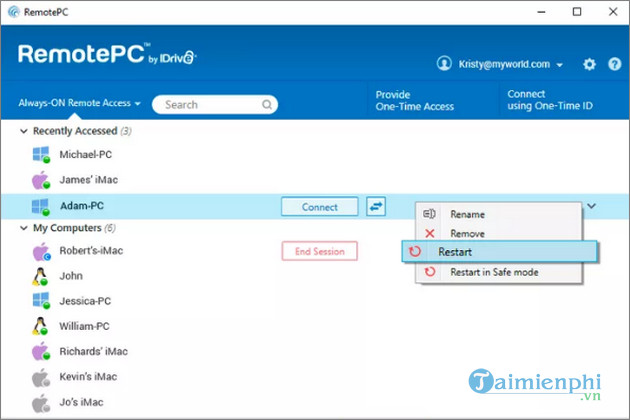Click the gray Apple icon beside Kevin's iMac

coord(41,377)
